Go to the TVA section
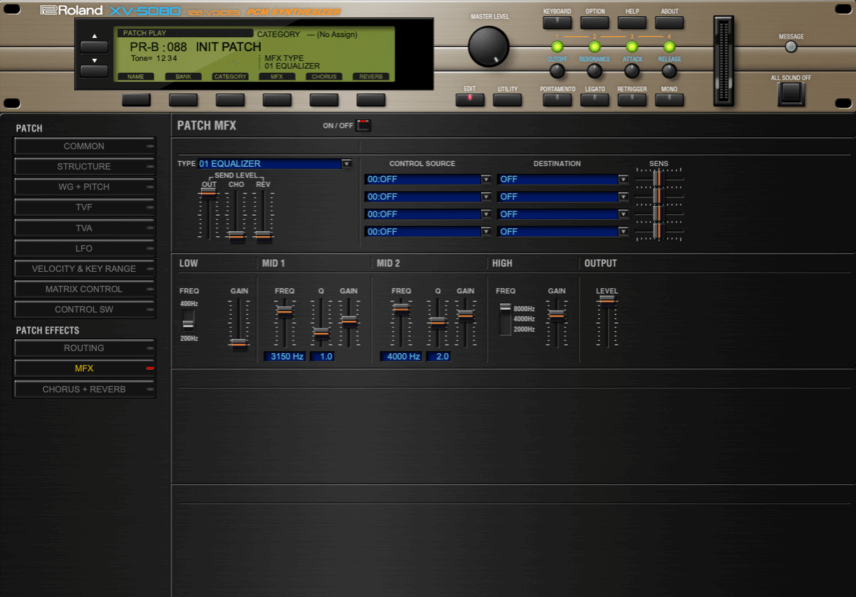Image resolution: width=856 pixels, height=597 pixels. (x=84, y=228)
